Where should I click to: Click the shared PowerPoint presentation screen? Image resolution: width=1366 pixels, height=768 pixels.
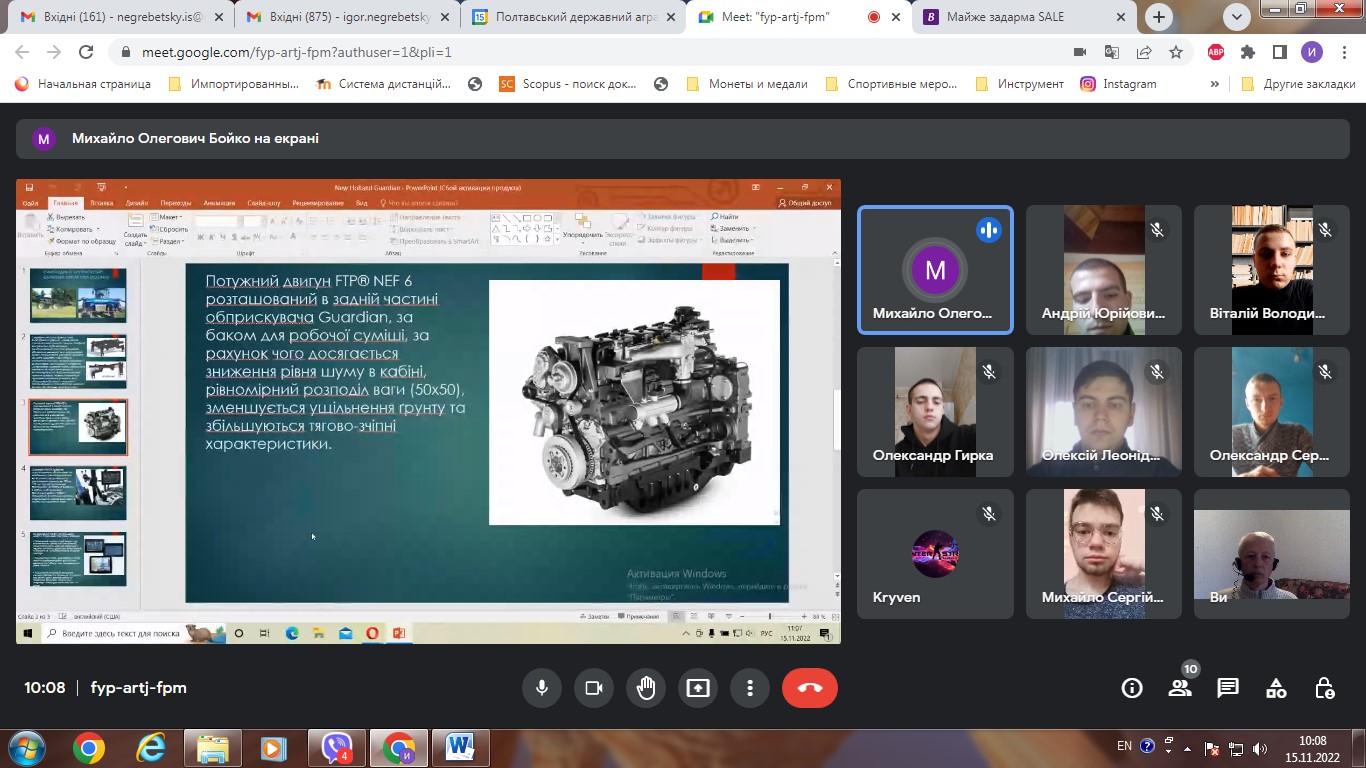point(428,411)
